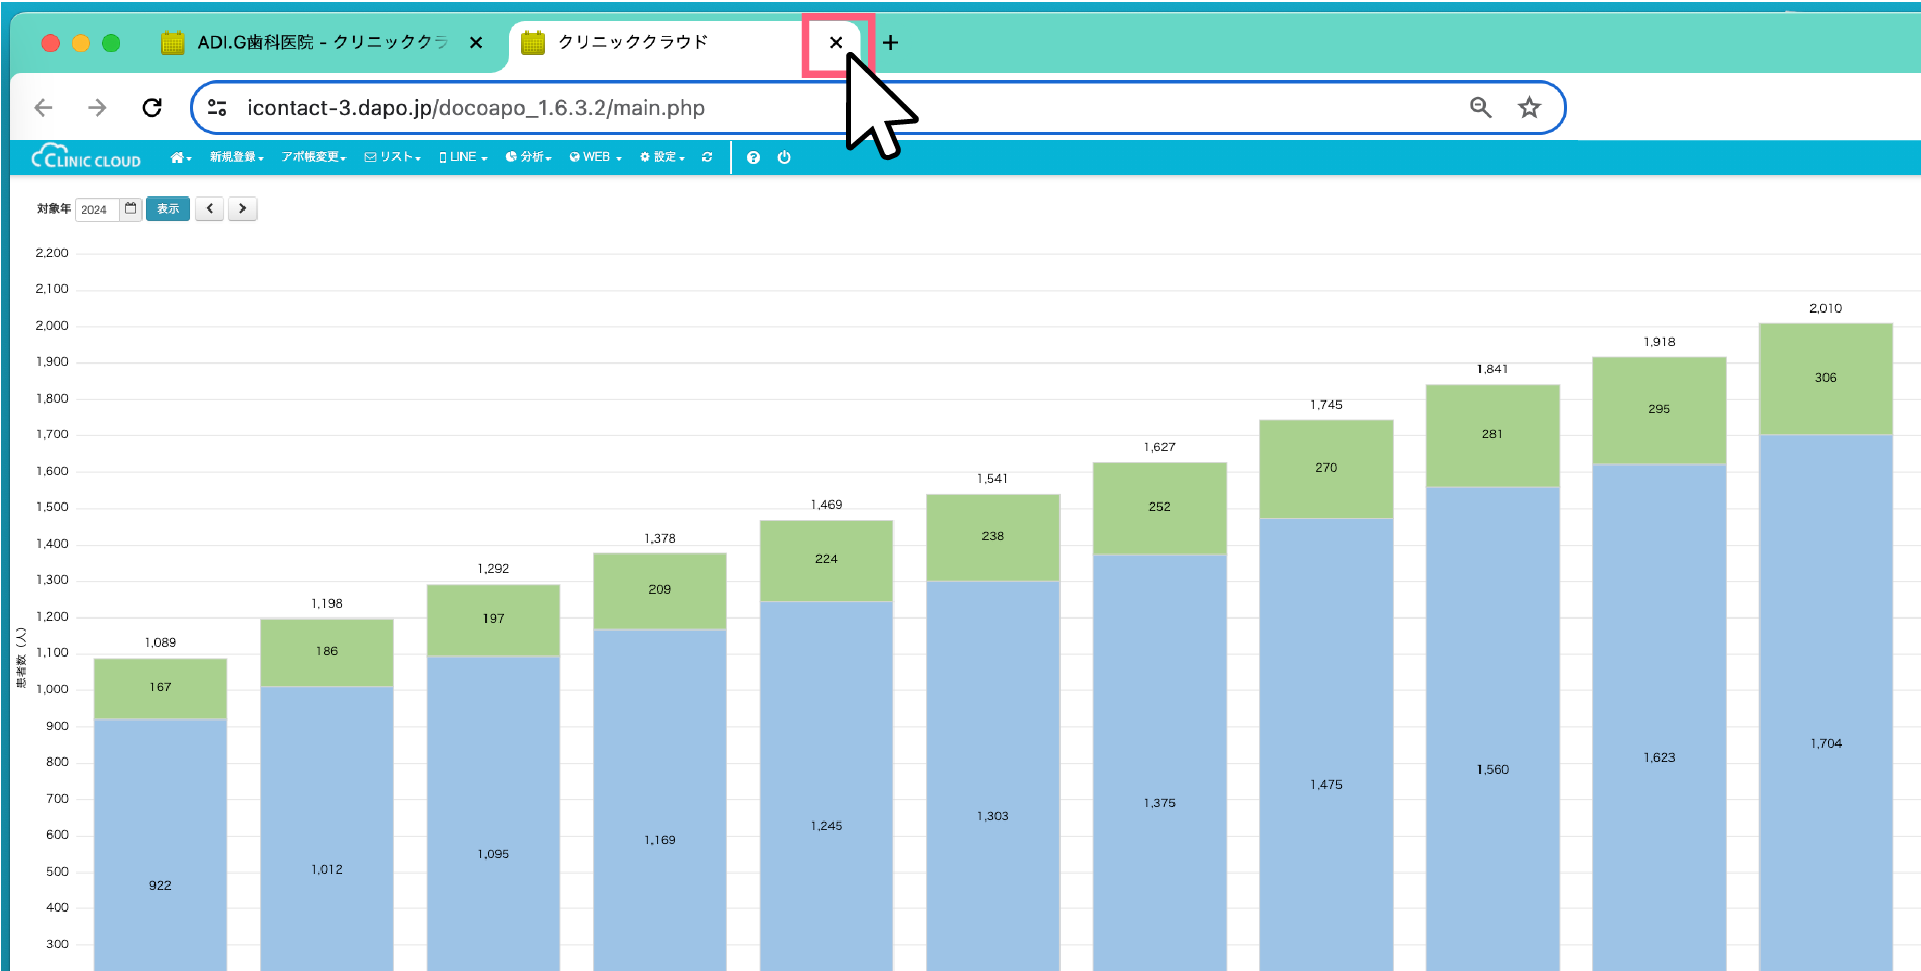Open the 分析 dropdown menu
Viewport: 1921px width, 971px height.
pos(528,158)
